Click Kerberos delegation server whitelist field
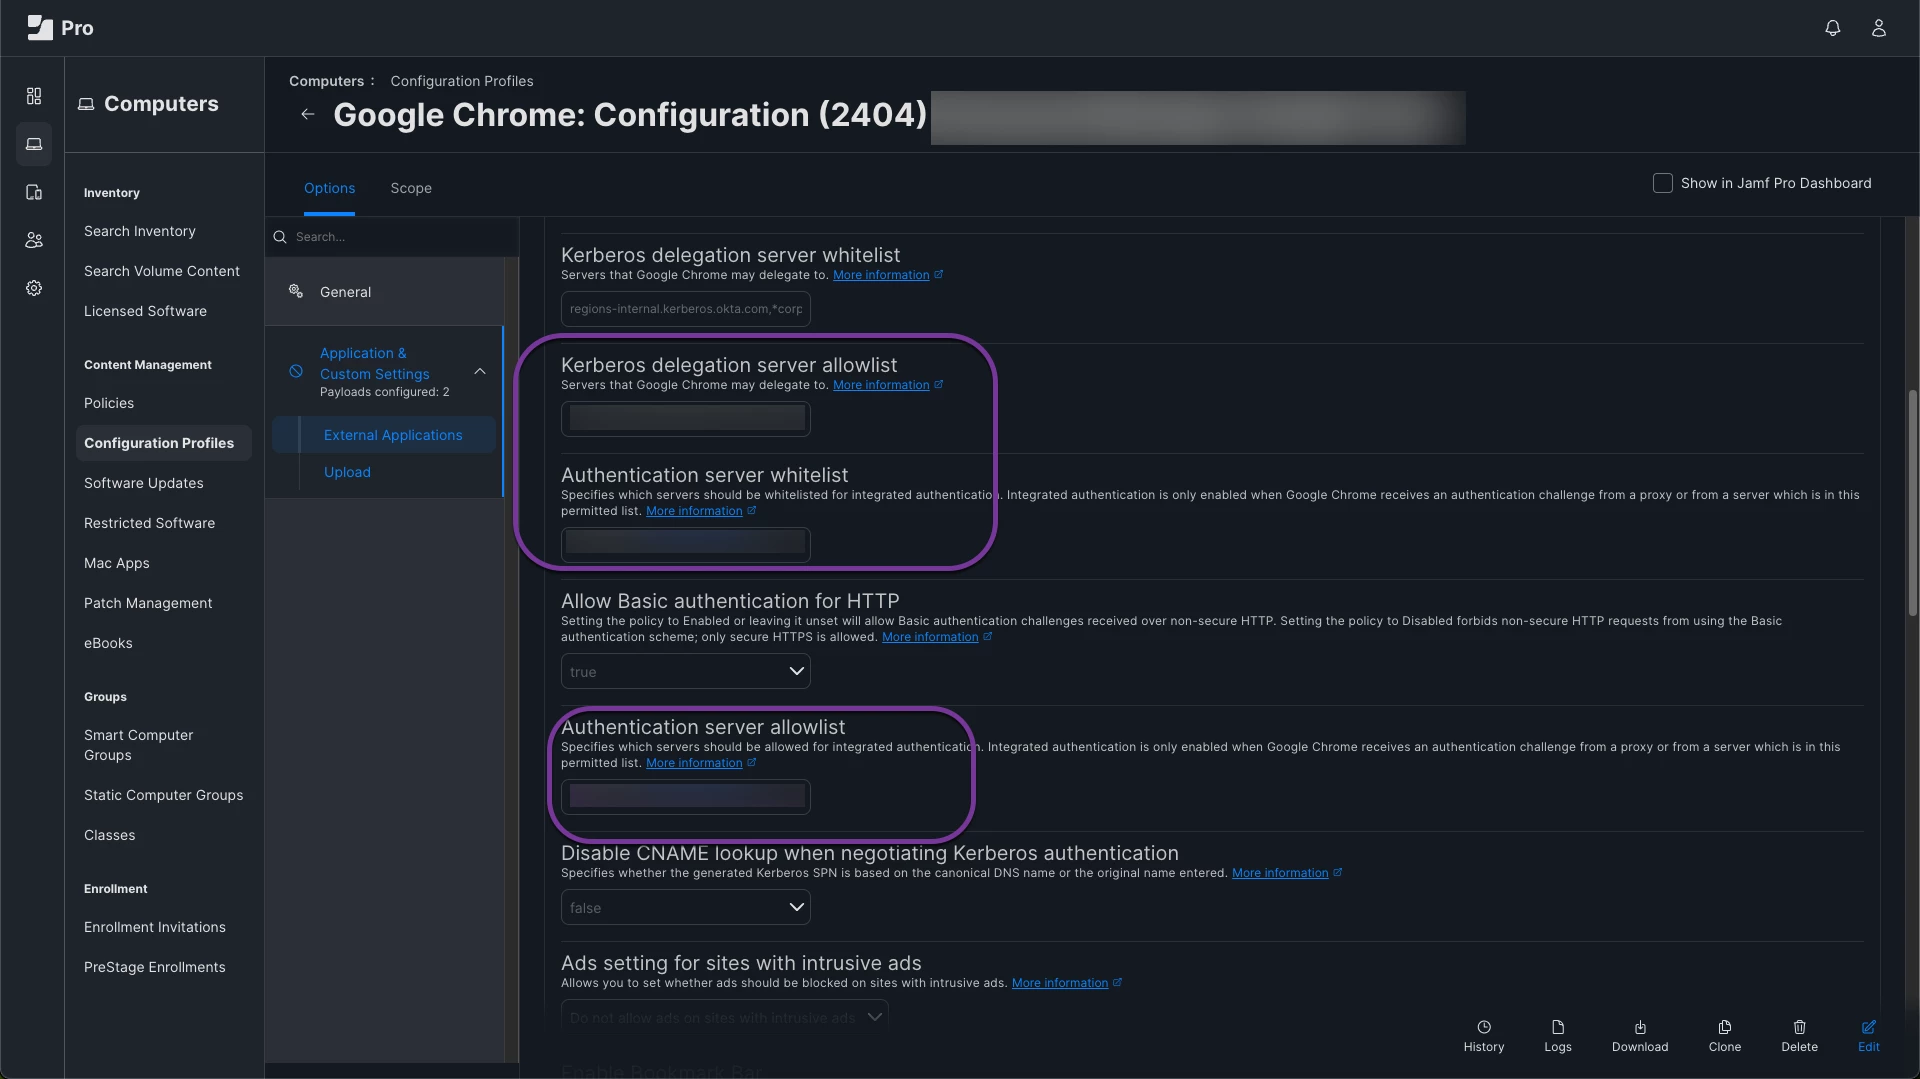Image resolution: width=1920 pixels, height=1079 pixels. pyautogui.click(x=686, y=309)
